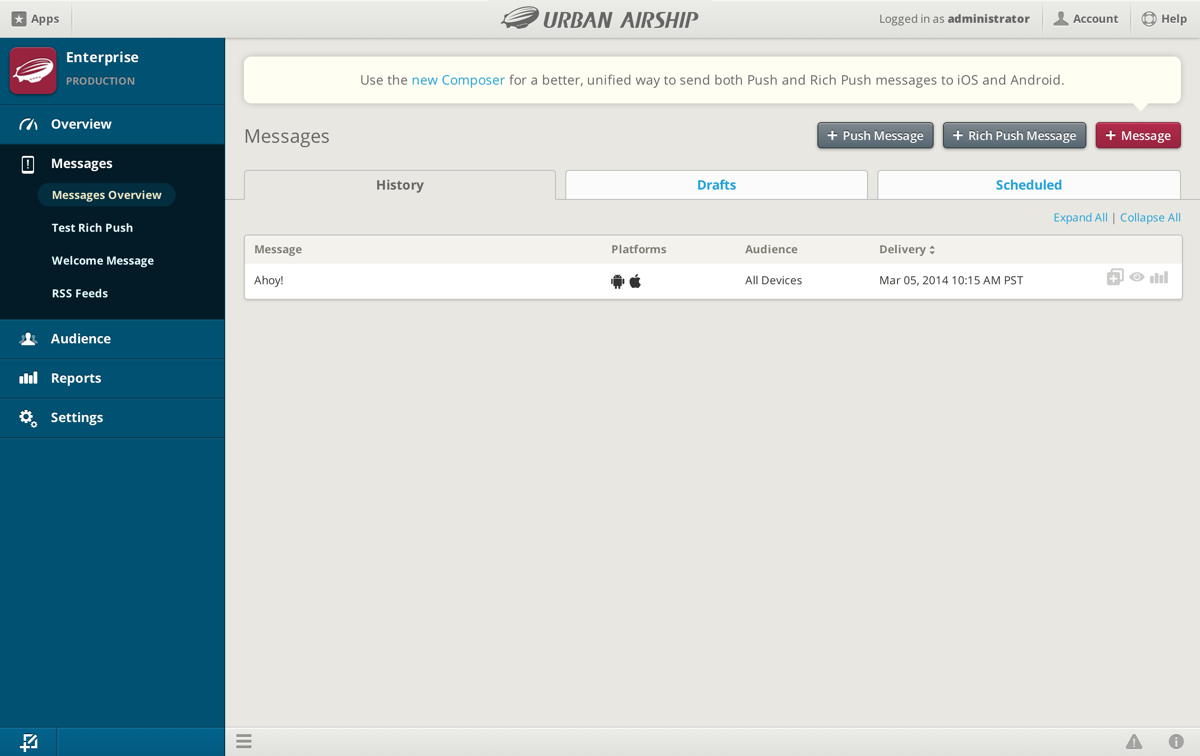Open the Audience section
Viewport: 1200px width, 756px height.
[112, 339]
